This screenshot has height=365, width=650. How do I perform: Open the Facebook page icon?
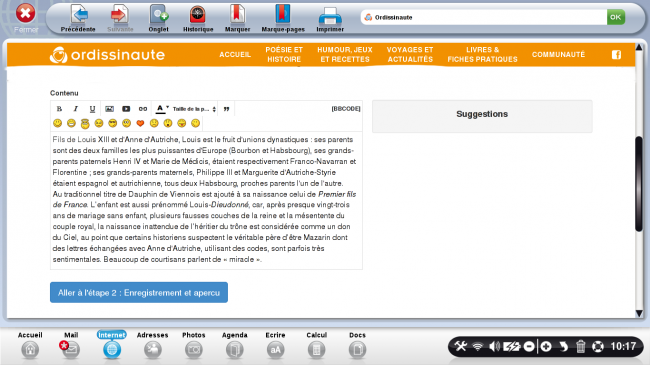point(616,55)
